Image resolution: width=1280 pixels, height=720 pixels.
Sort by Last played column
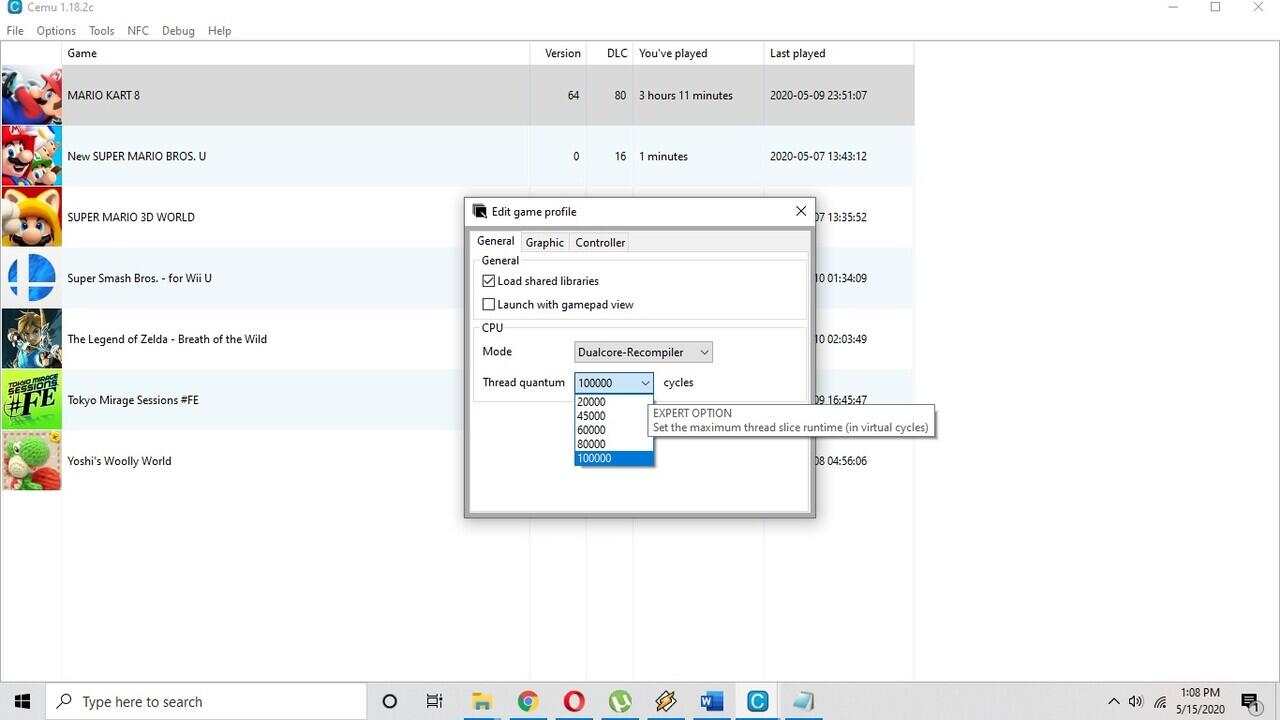click(x=838, y=53)
